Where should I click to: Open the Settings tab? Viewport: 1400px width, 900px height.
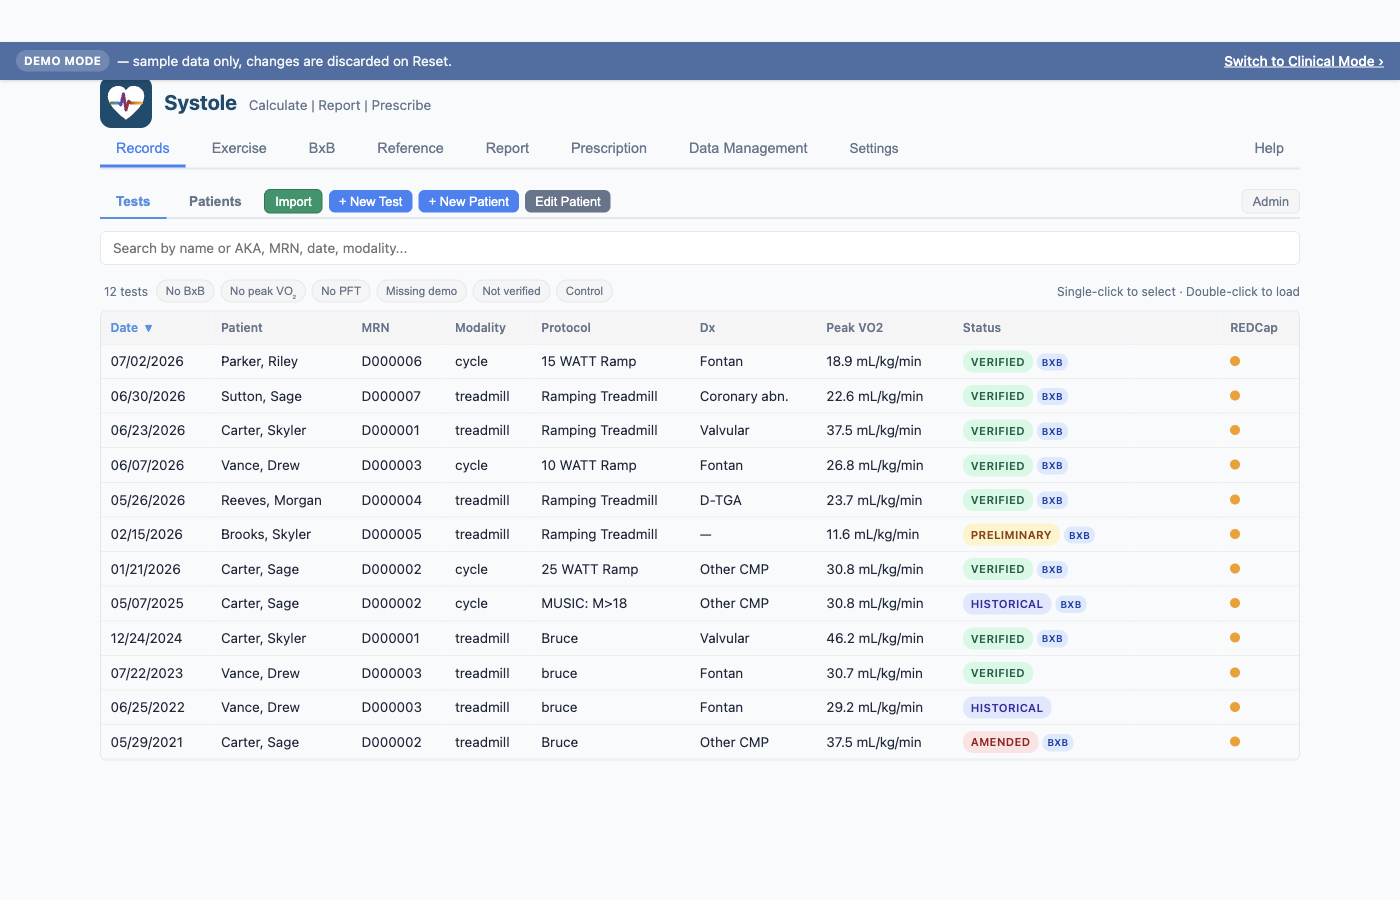(874, 148)
